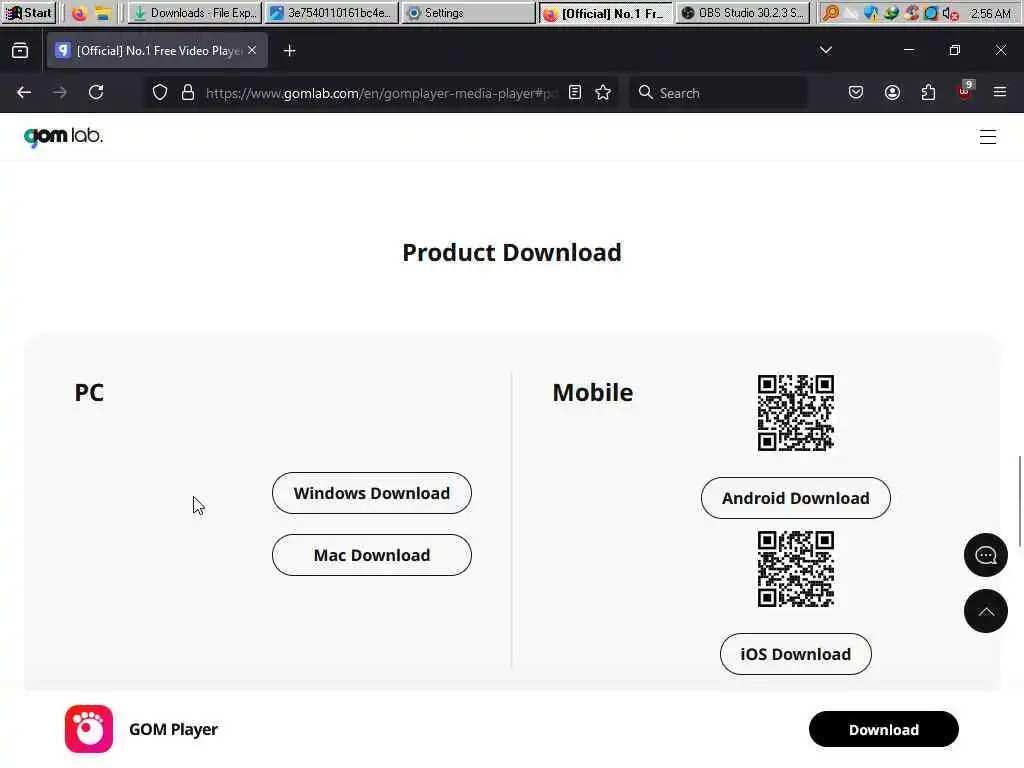Open the site hamburger menu

(987, 136)
